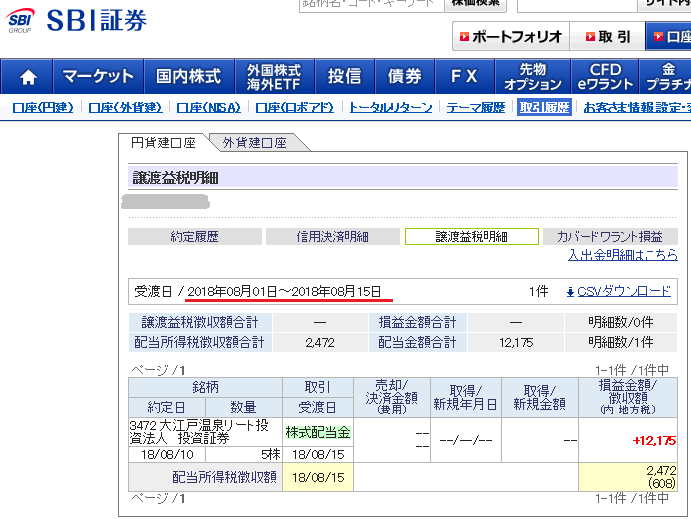Image resolution: width=691 pixels, height=519 pixels.
Task: Select the 約定履歴 tab button
Action: coord(195,237)
